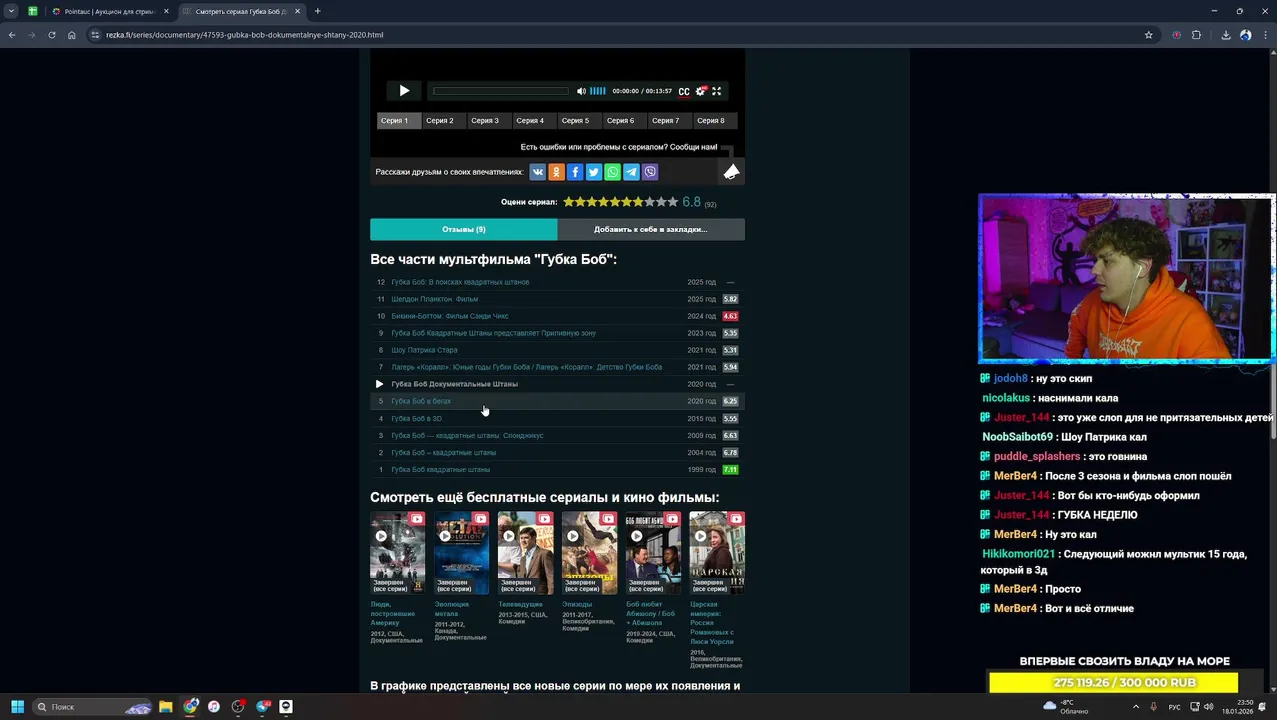Open the player settings gear

coord(700,91)
